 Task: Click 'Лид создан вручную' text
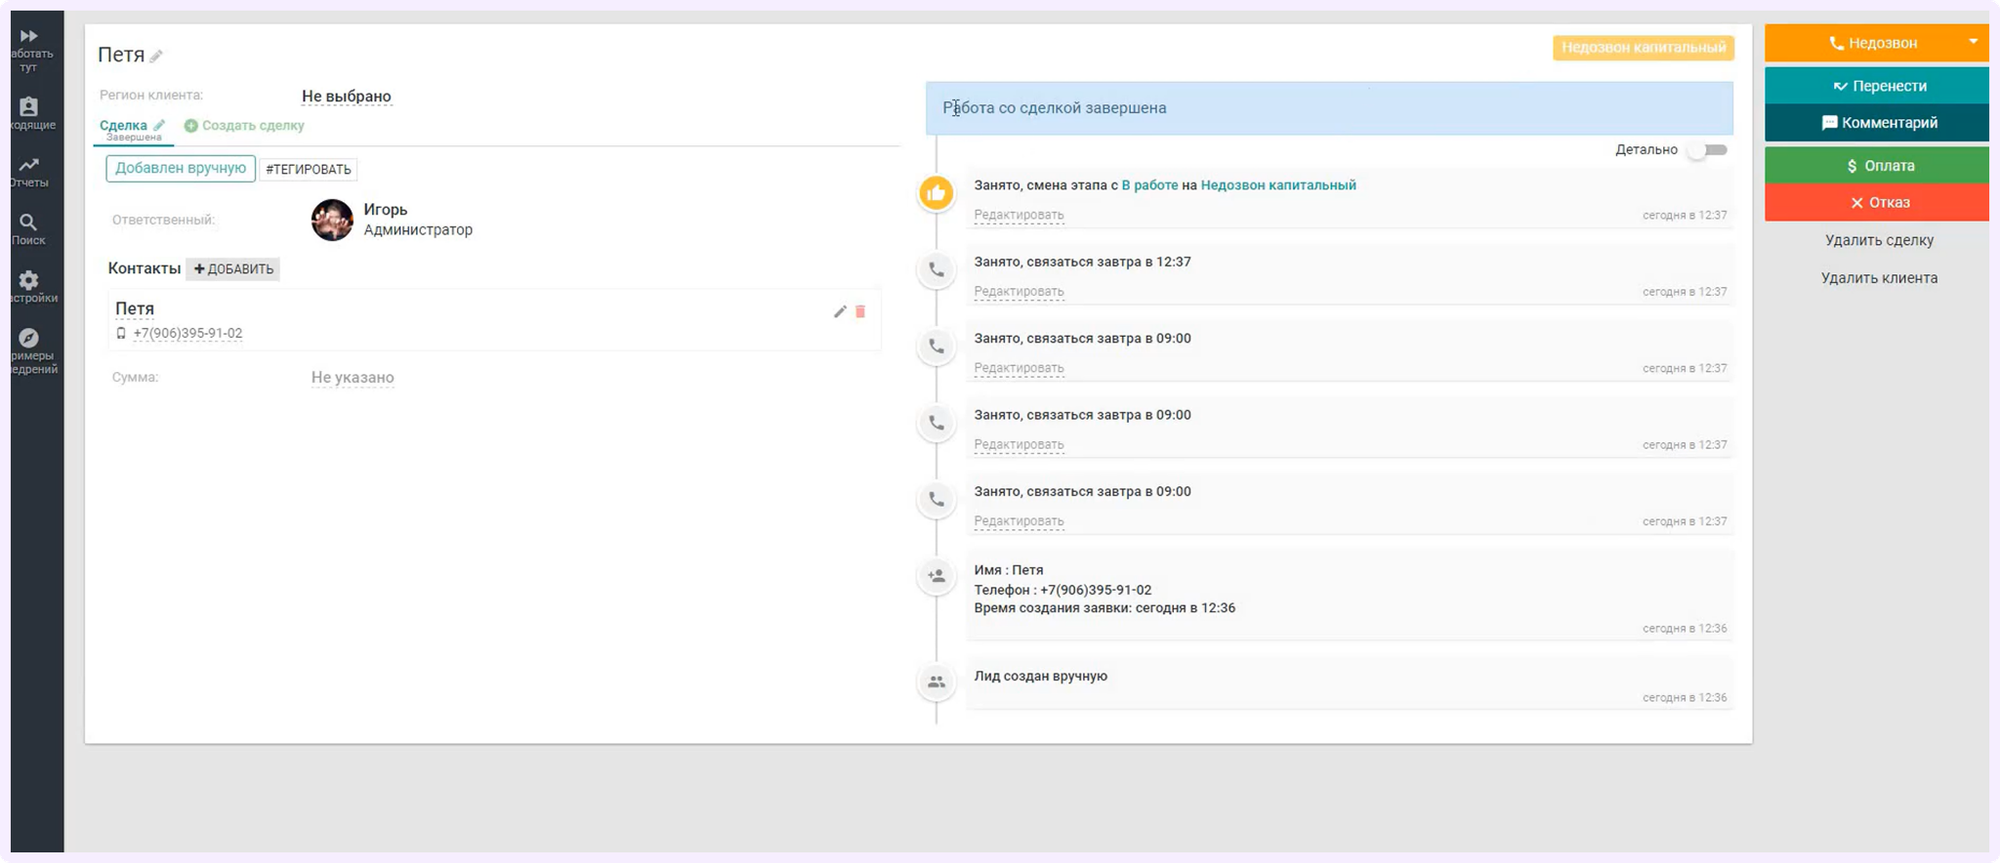pyautogui.click(x=1041, y=676)
